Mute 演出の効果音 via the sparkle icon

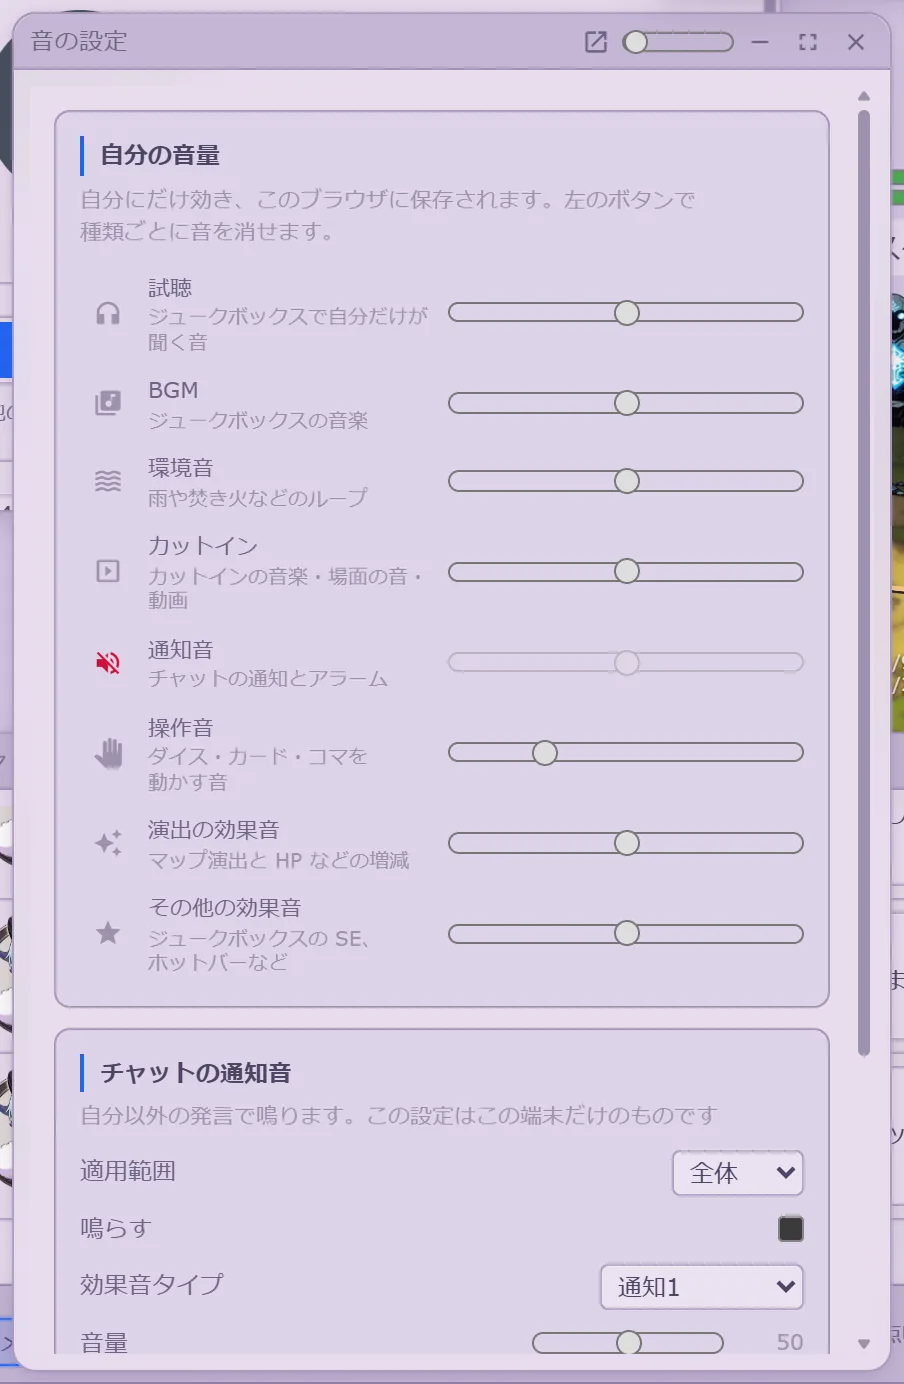(108, 843)
